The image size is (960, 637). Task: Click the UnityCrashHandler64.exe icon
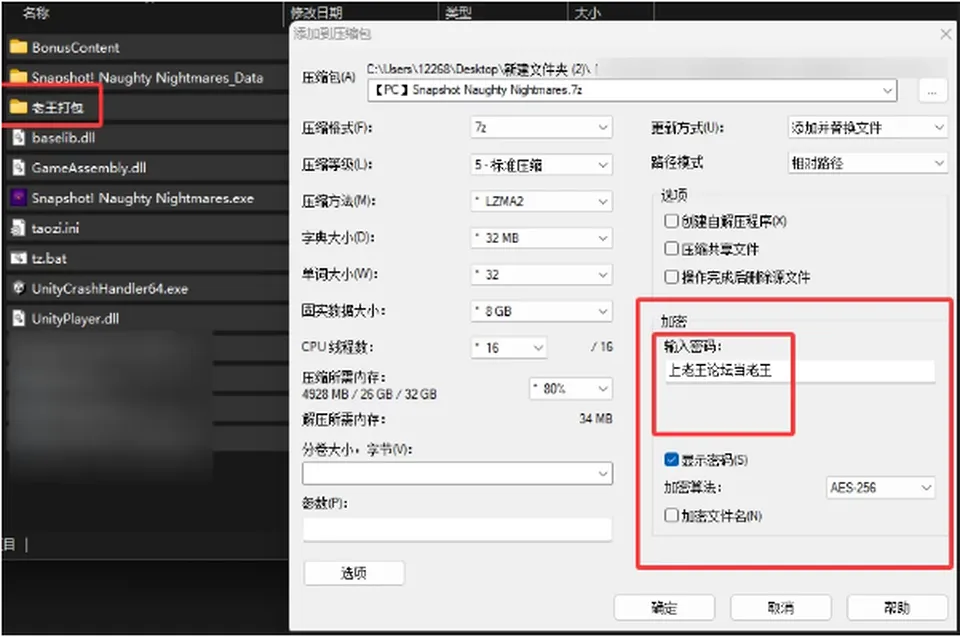(18, 288)
